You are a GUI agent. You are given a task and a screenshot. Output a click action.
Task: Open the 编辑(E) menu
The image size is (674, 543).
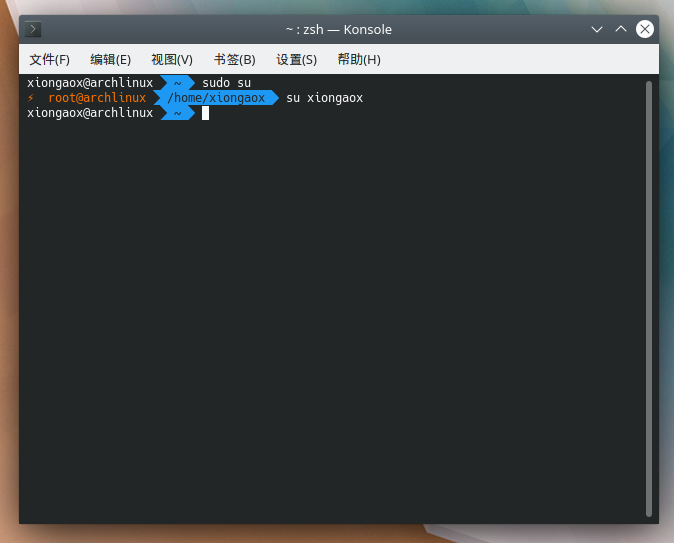coord(110,59)
